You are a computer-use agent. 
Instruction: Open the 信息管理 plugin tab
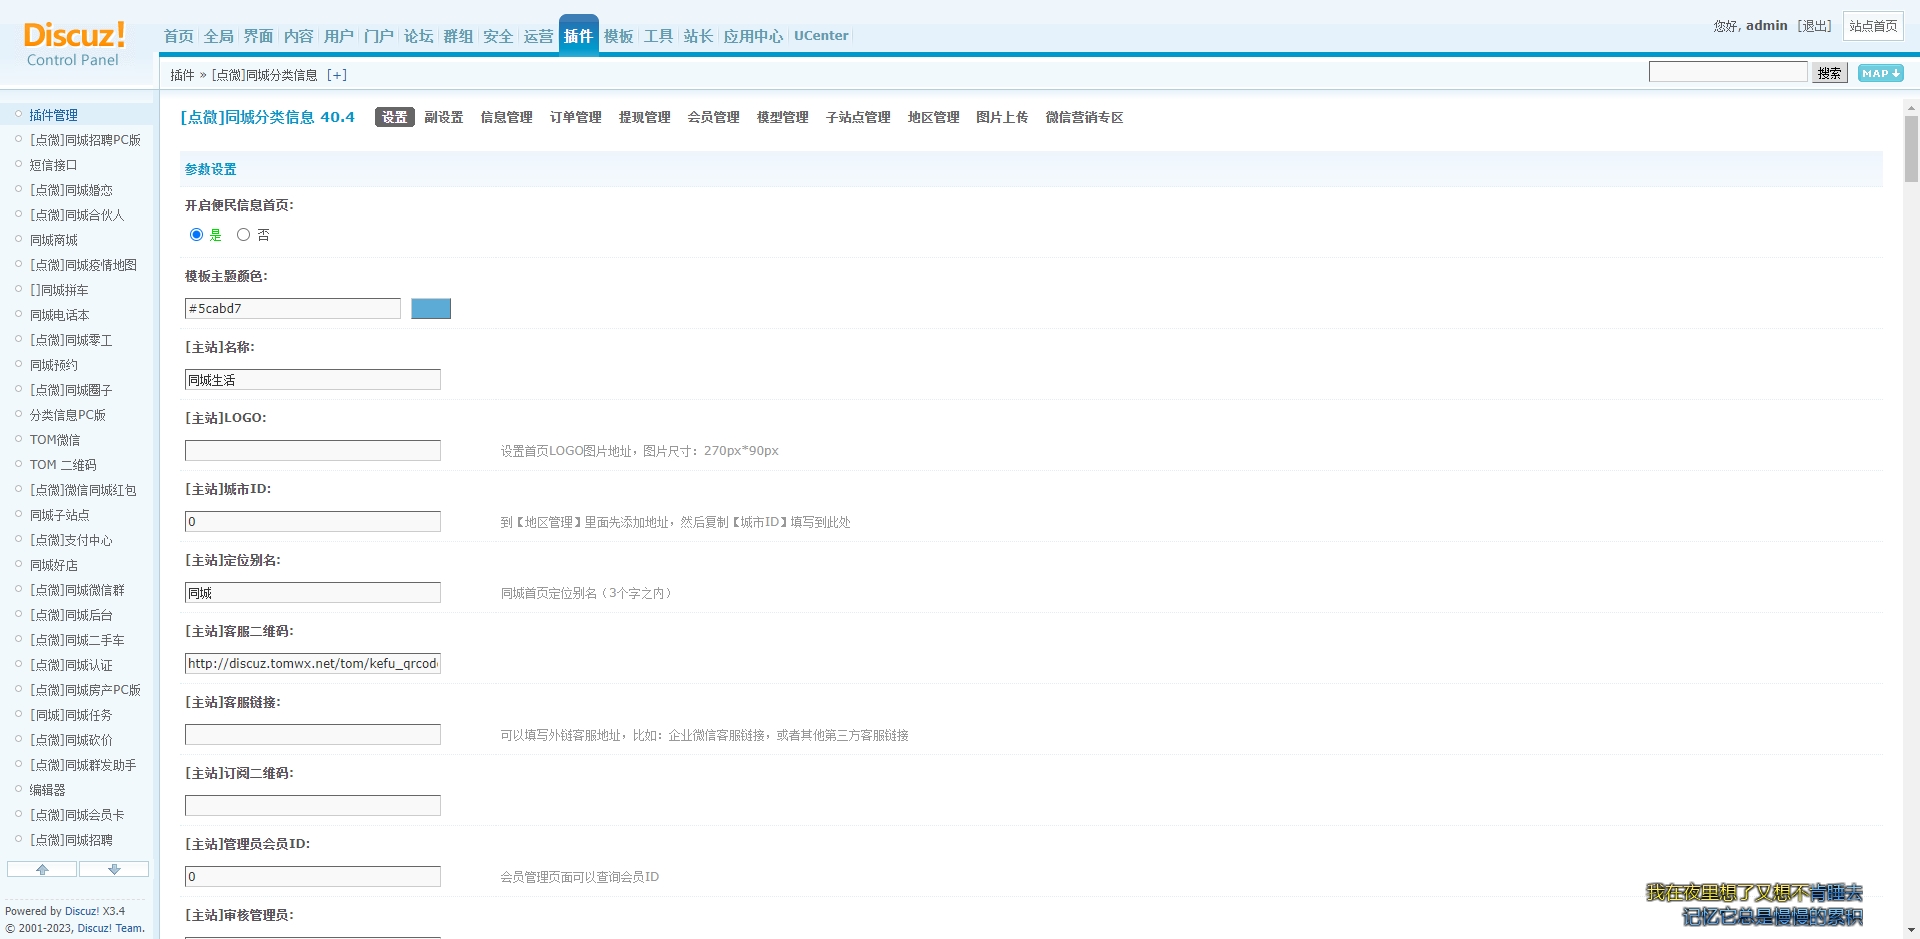click(506, 118)
